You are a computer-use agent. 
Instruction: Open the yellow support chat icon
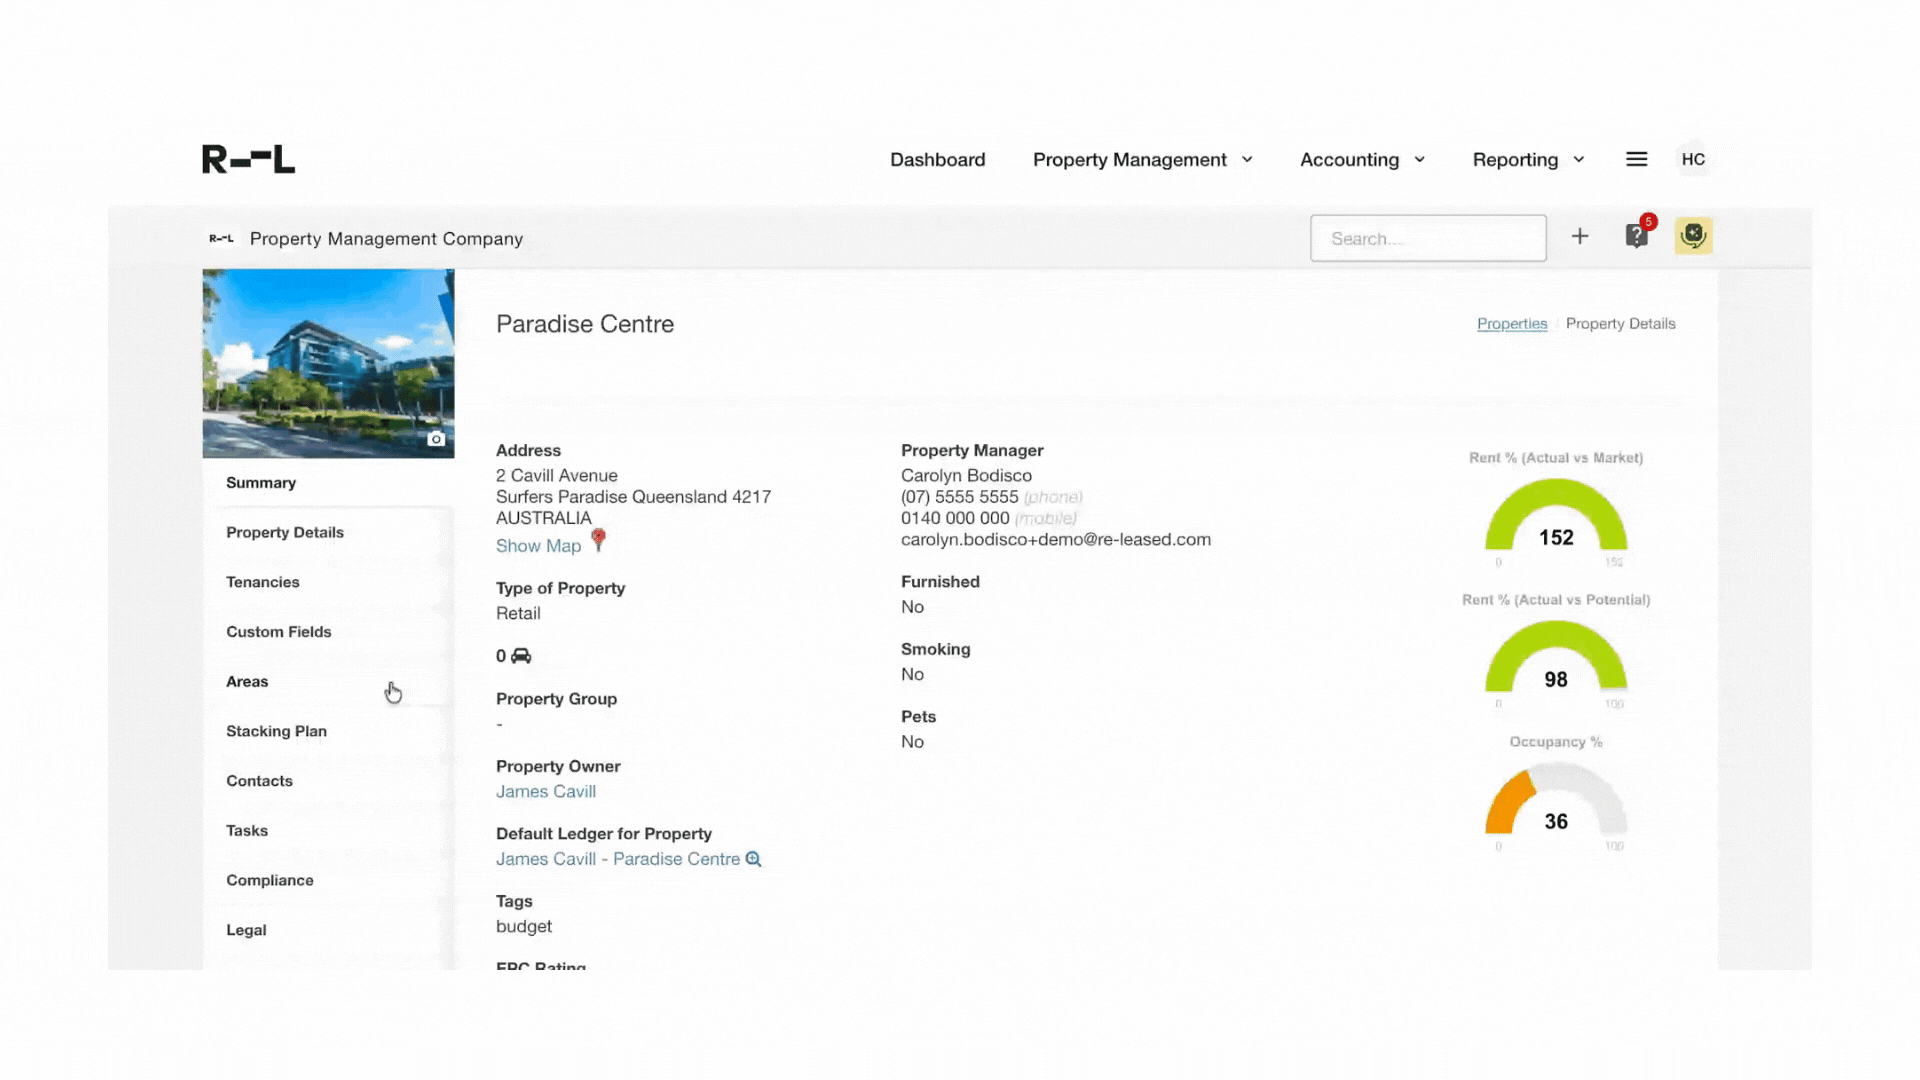(1693, 237)
